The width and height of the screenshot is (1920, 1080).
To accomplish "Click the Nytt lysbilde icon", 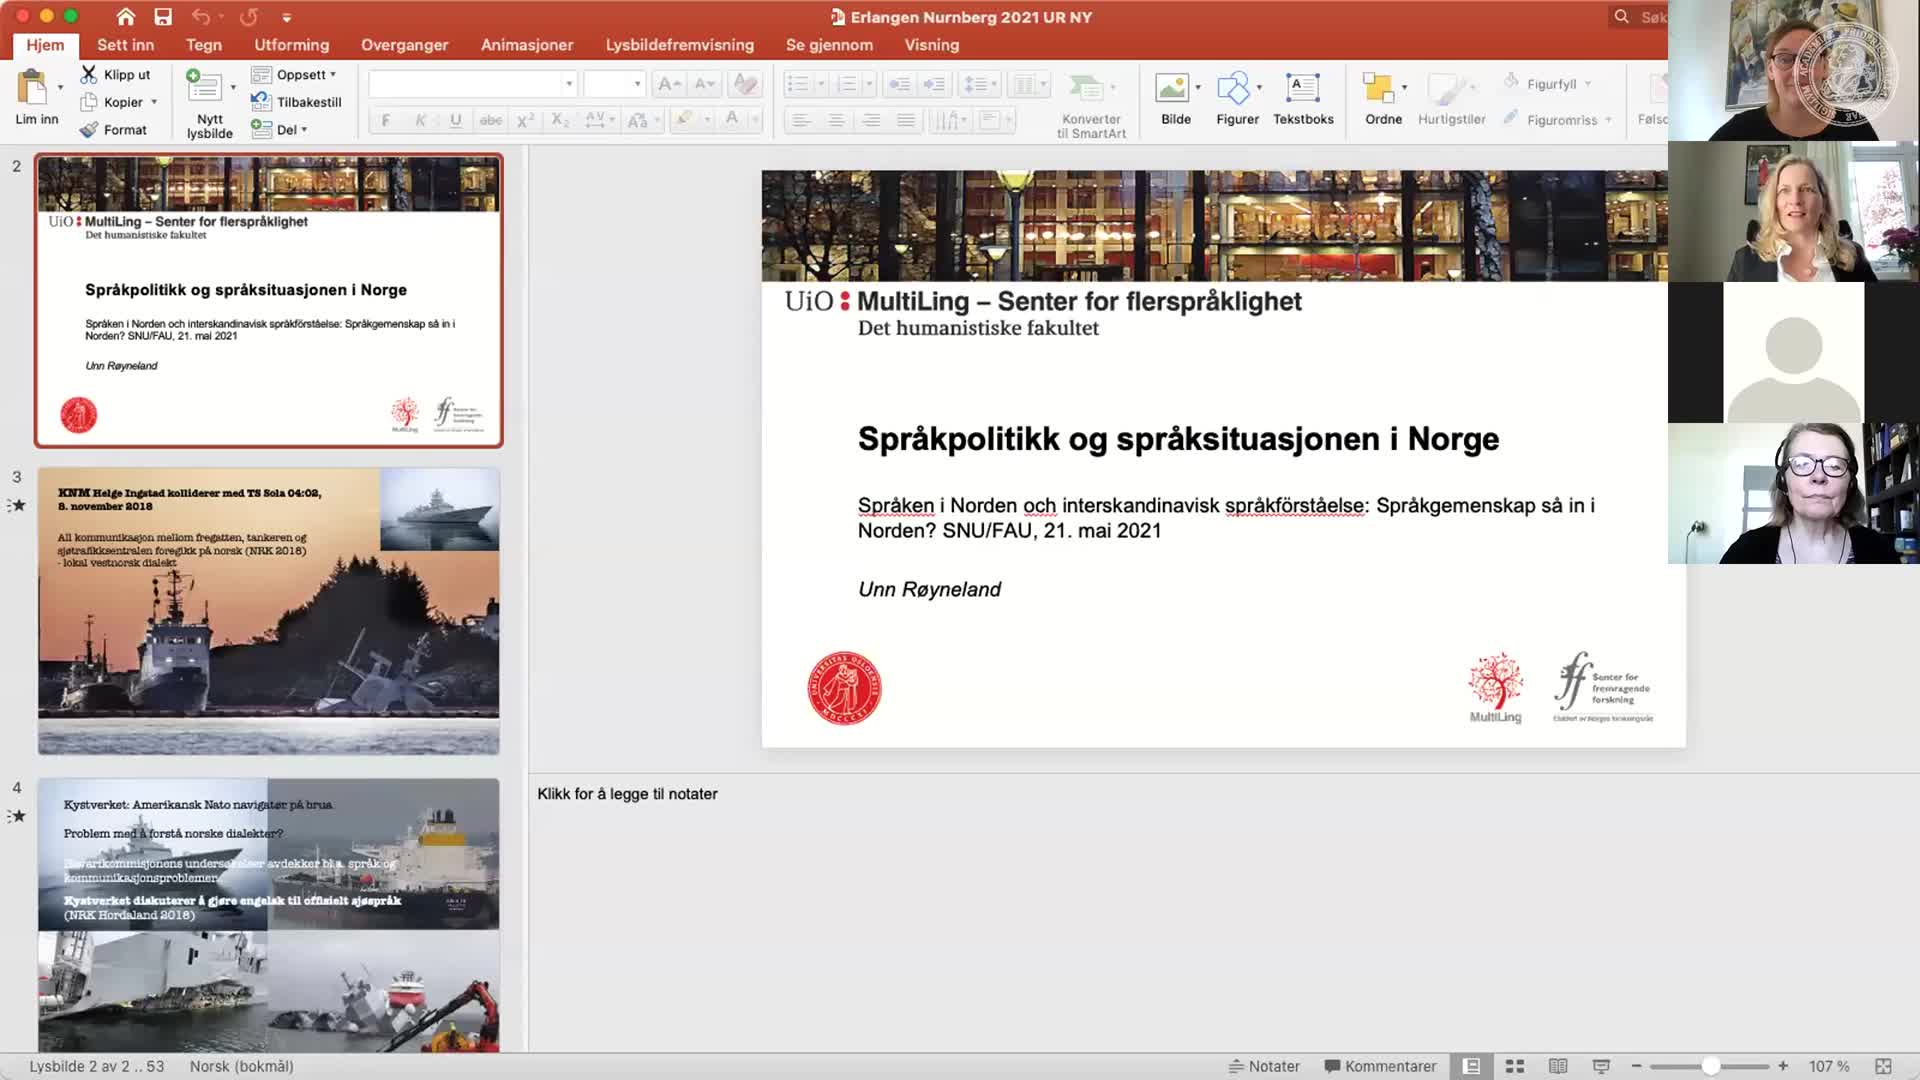I will coord(205,88).
